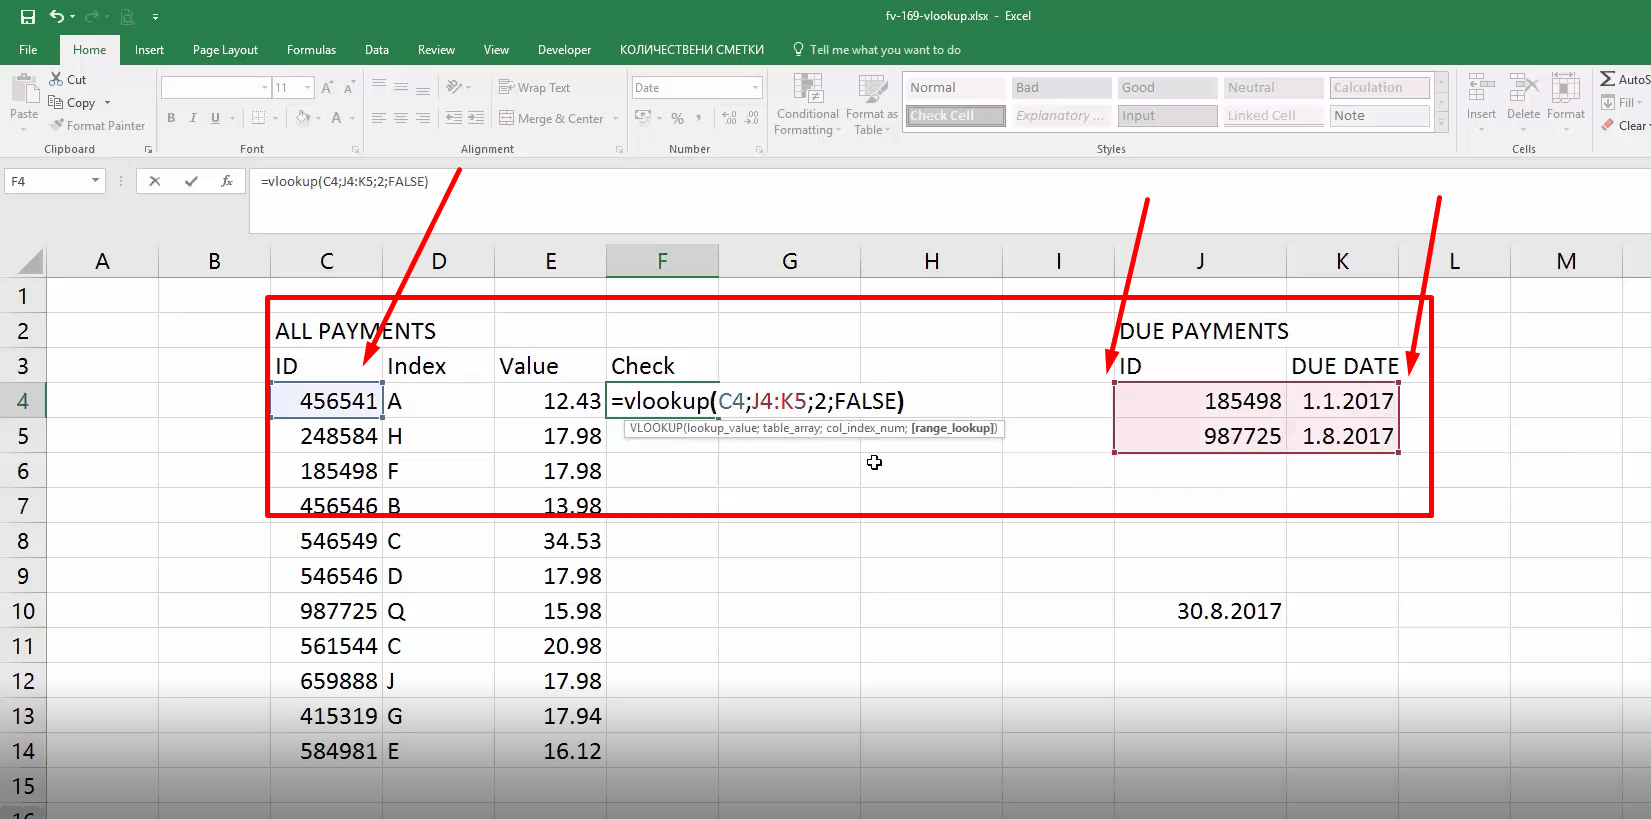This screenshot has height=819, width=1651.
Task: Expand the Name Box dropdown arrow
Action: tap(95, 181)
